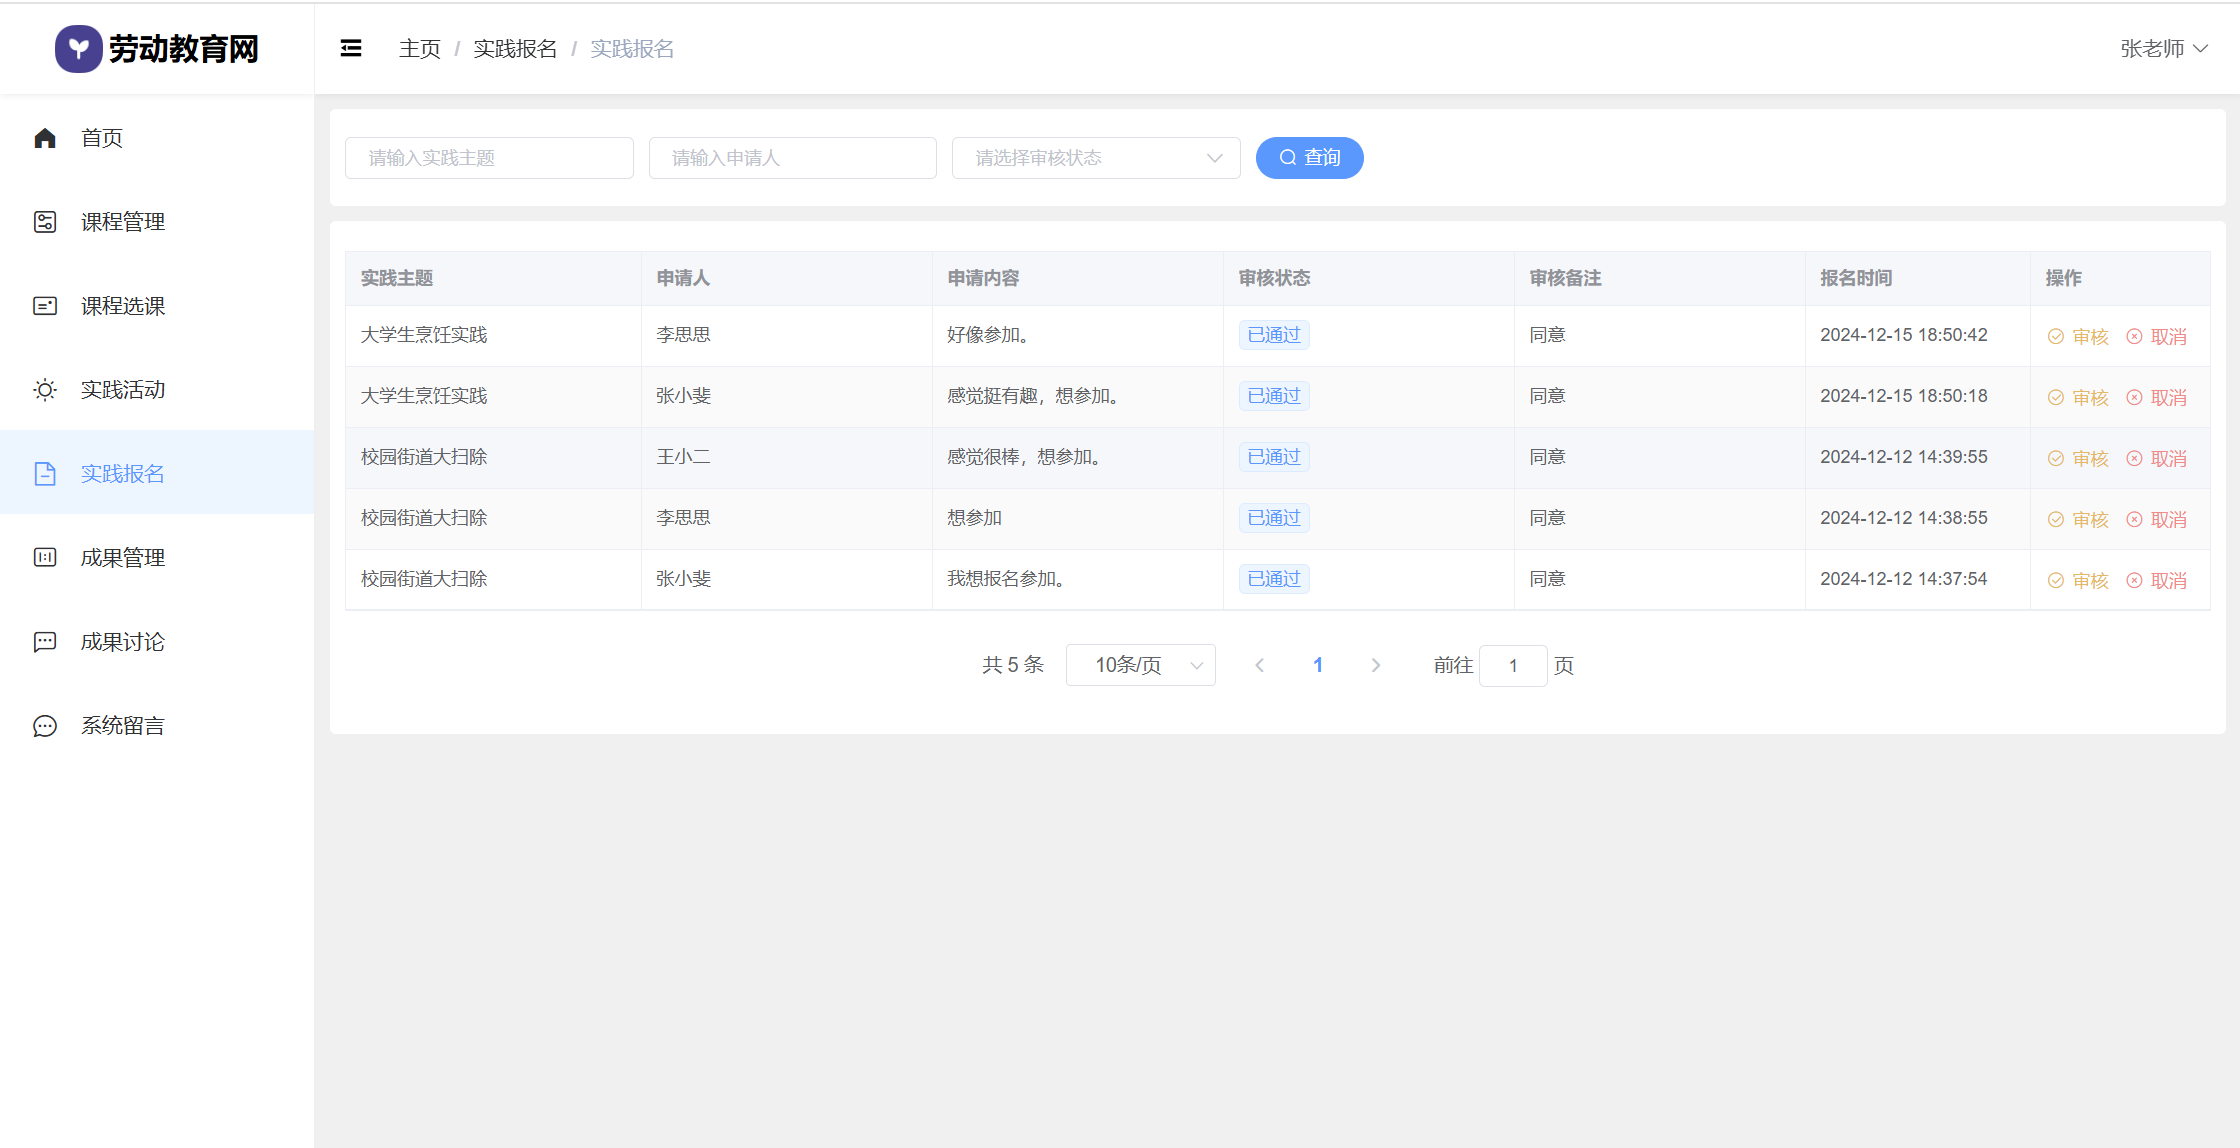Click the 课程管理 sidebar icon
The width and height of the screenshot is (2240, 1148).
pyautogui.click(x=45, y=222)
